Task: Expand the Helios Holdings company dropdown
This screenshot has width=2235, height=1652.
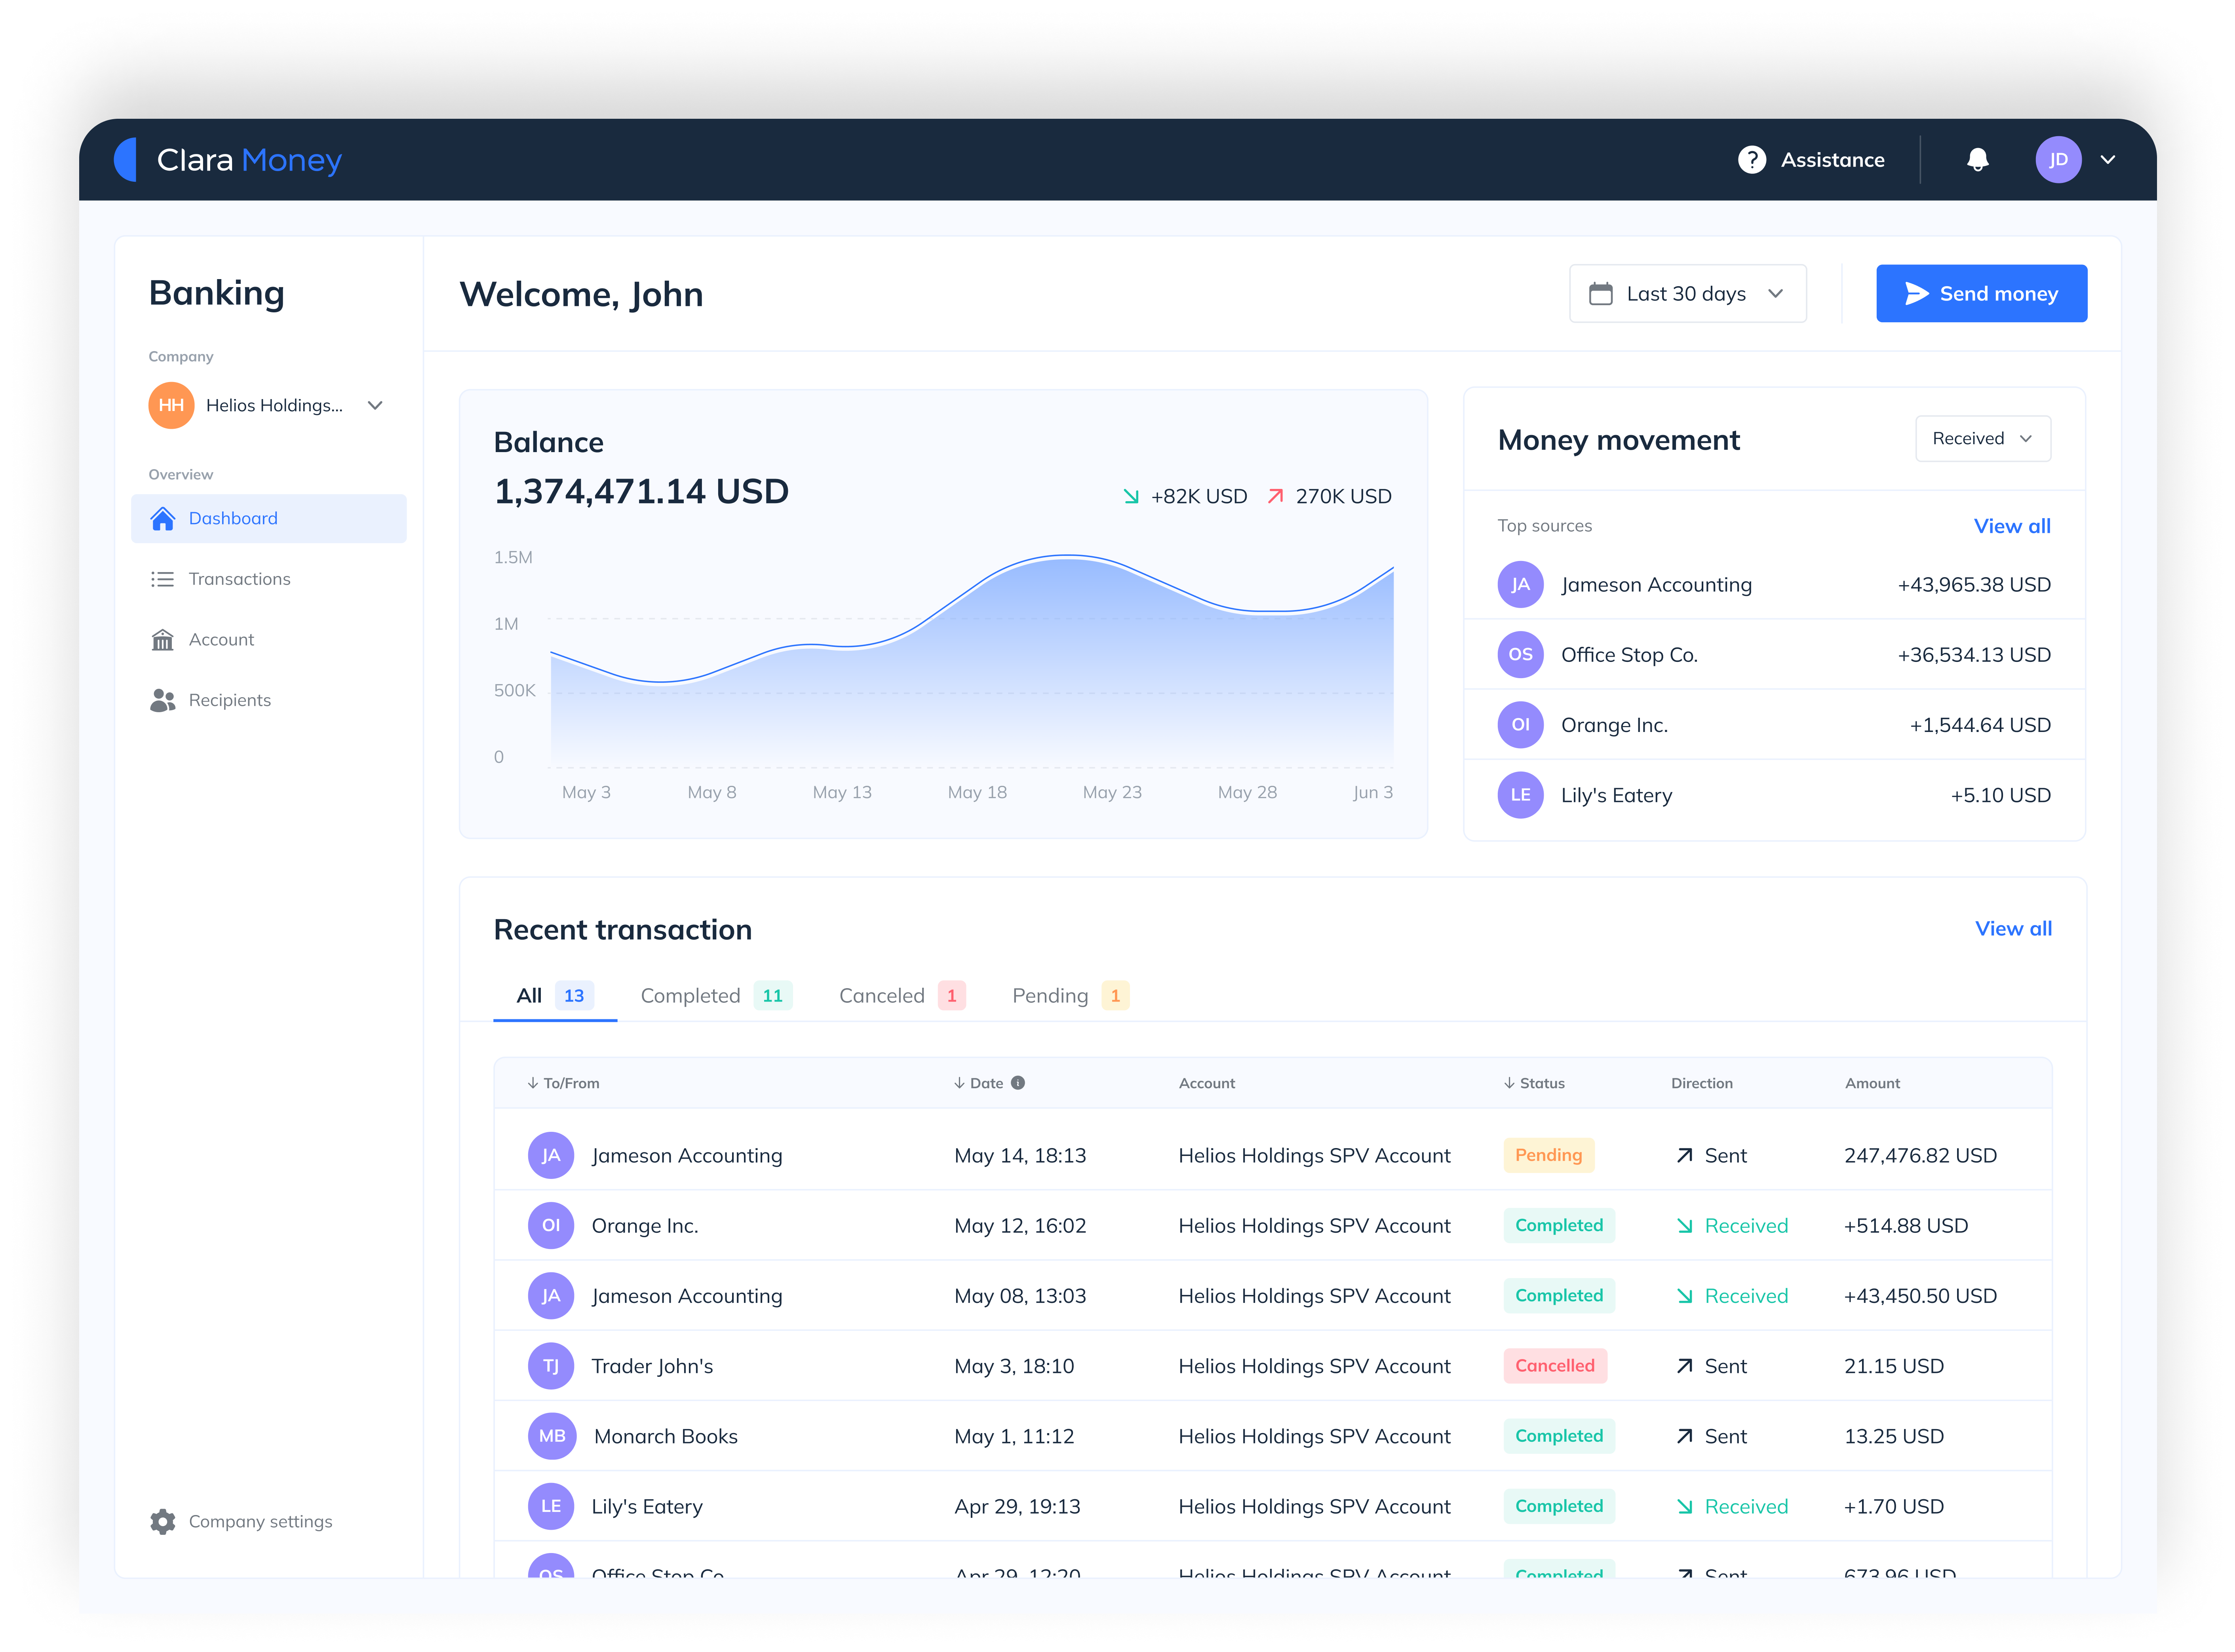Action: (x=375, y=405)
